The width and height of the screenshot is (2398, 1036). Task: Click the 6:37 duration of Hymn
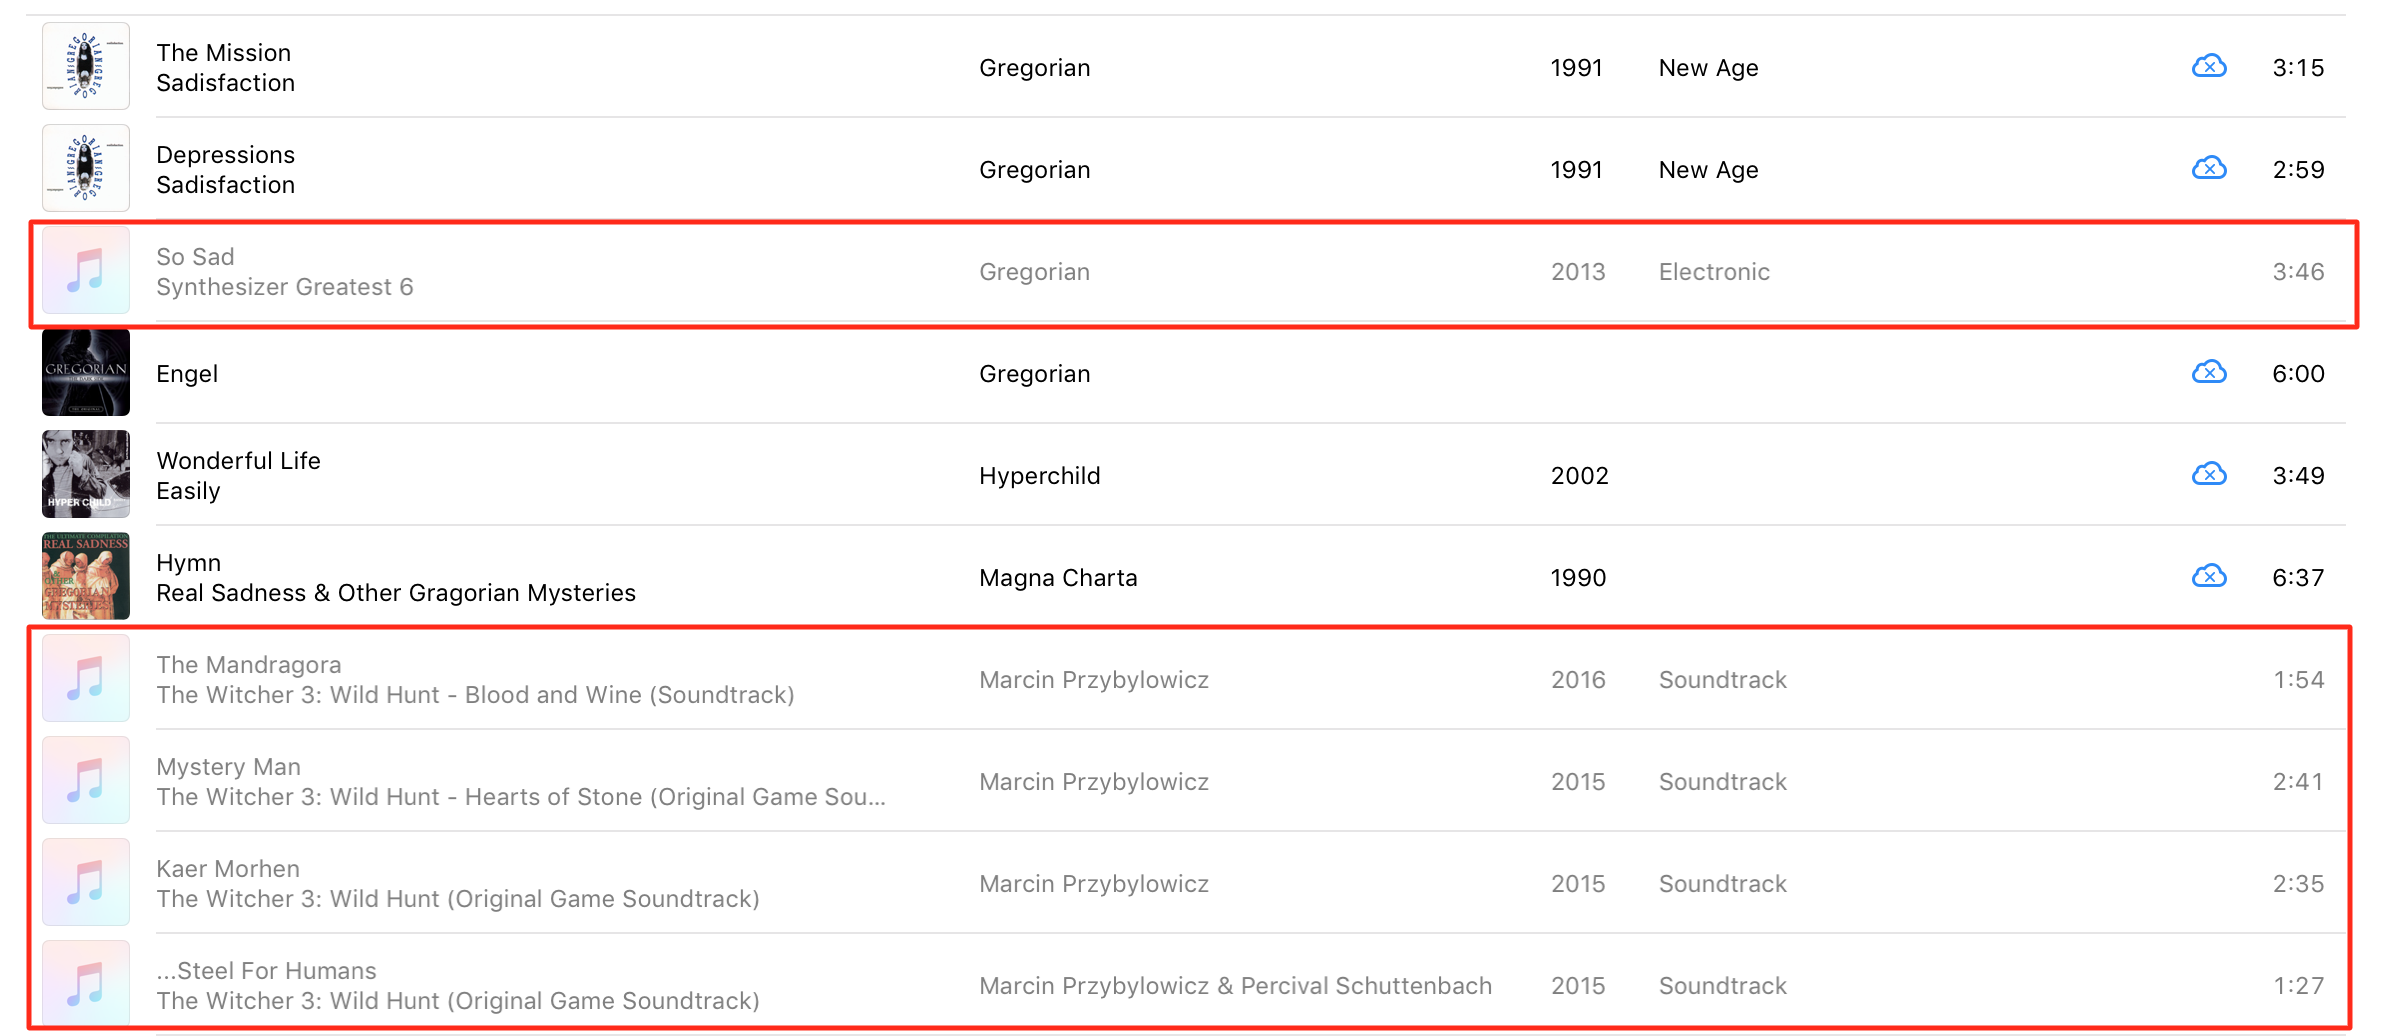pos(2298,578)
